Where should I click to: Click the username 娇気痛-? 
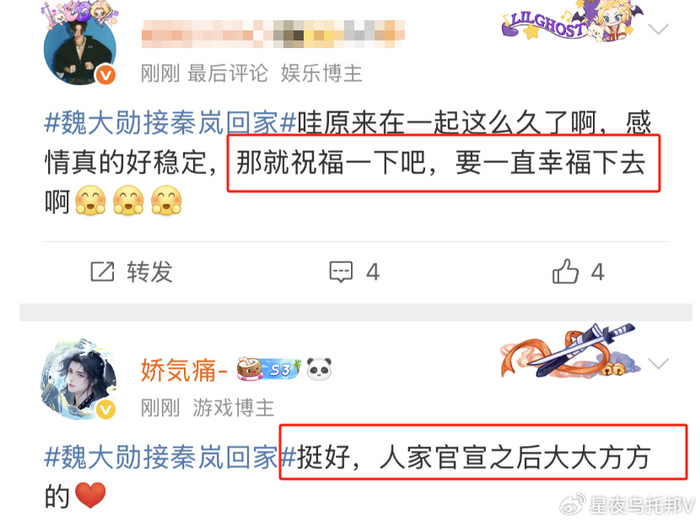184,370
